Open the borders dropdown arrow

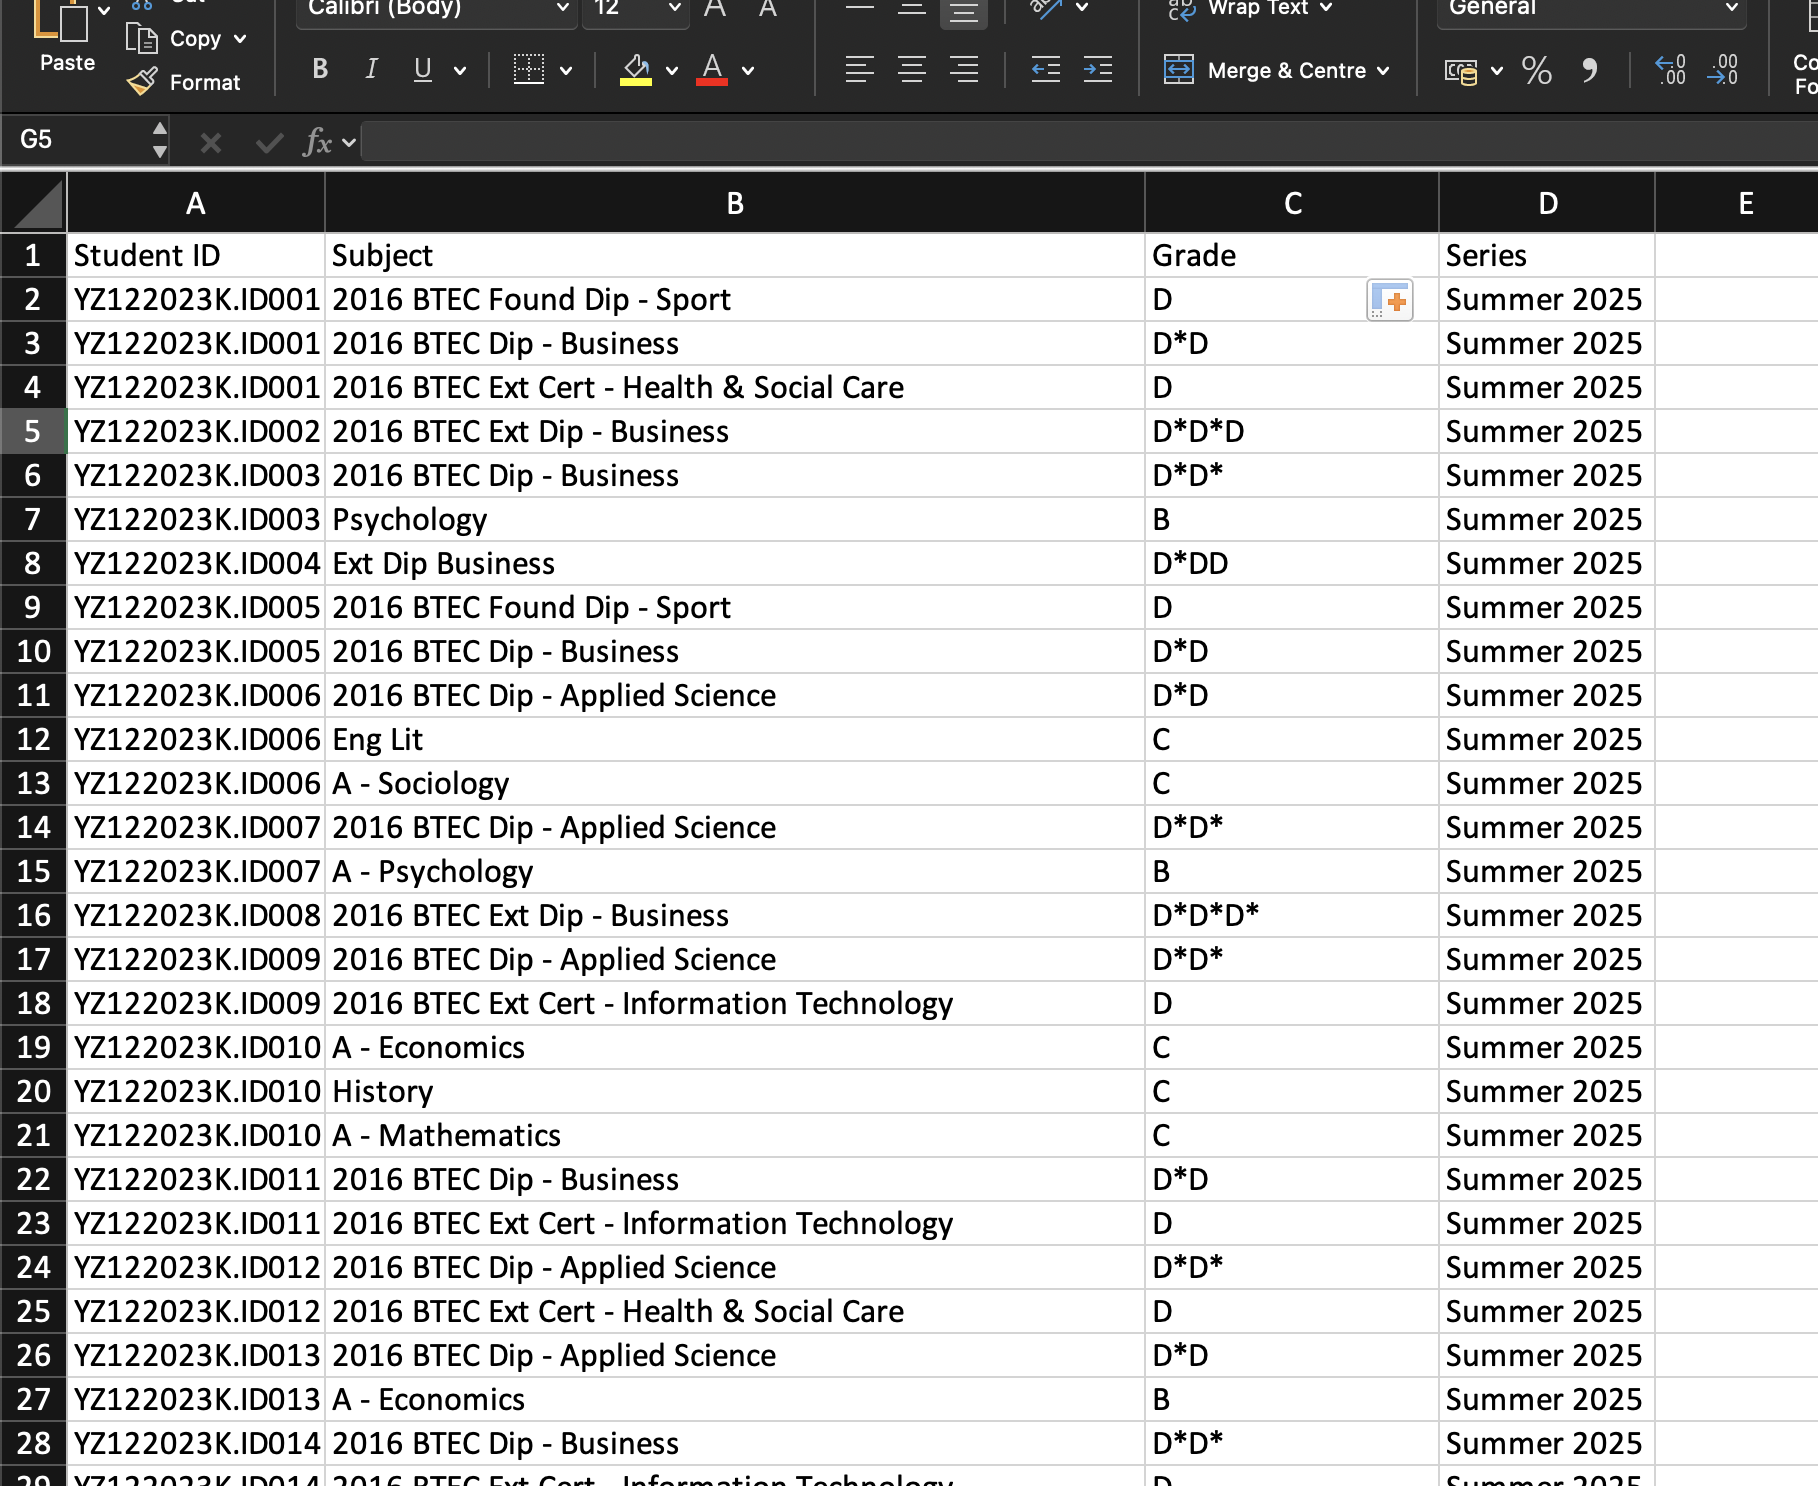566,70
